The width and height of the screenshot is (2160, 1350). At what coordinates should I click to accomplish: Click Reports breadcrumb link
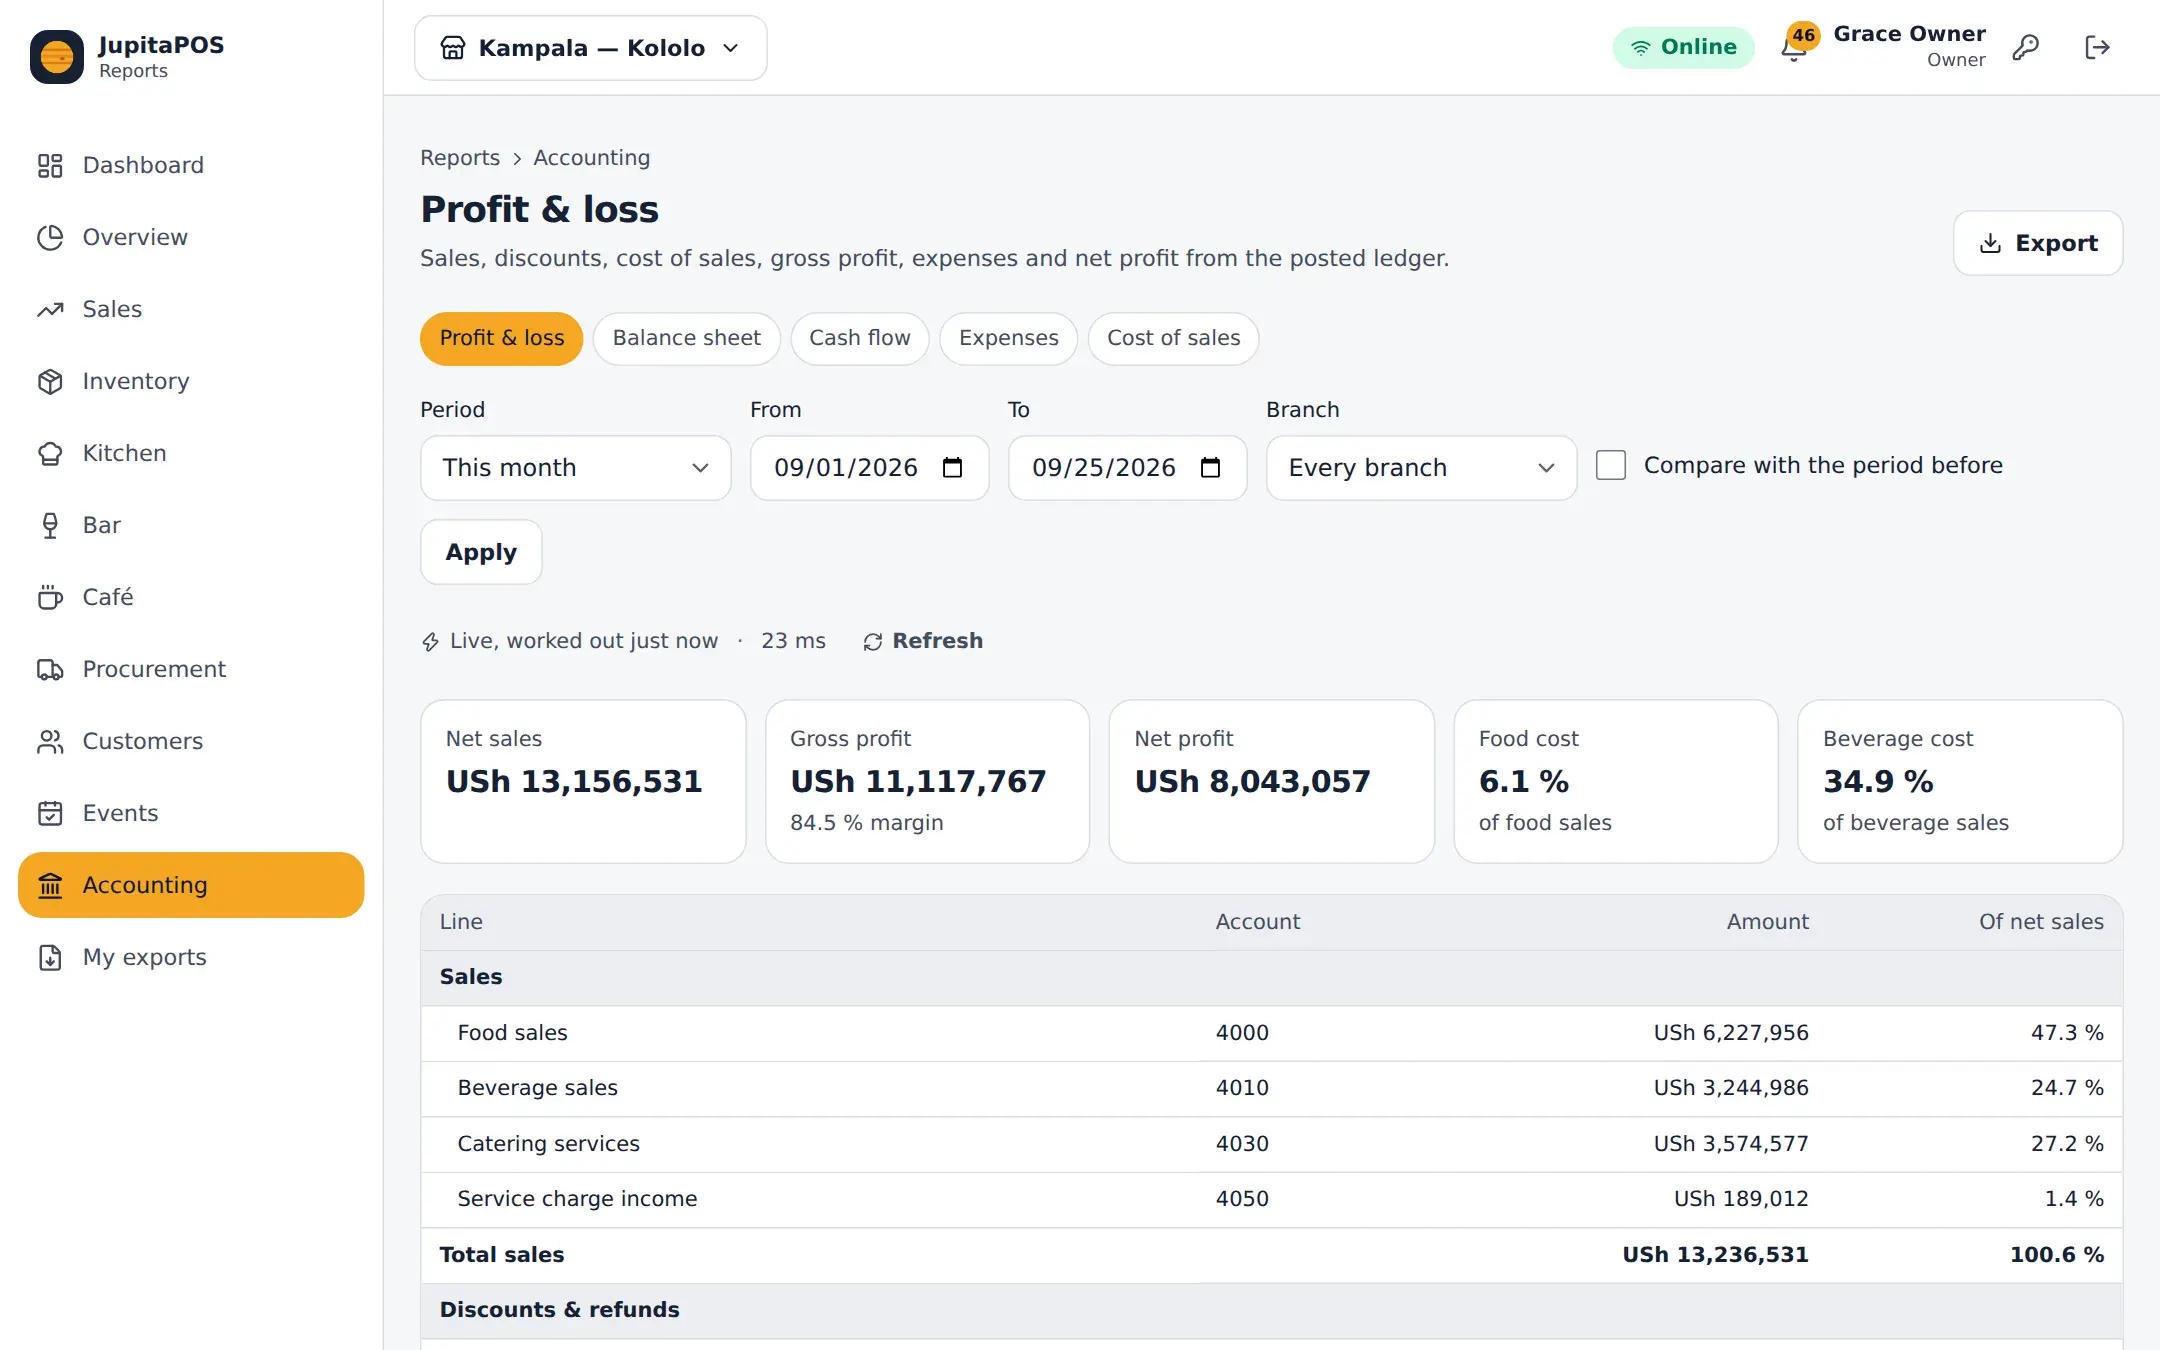[x=460, y=158]
